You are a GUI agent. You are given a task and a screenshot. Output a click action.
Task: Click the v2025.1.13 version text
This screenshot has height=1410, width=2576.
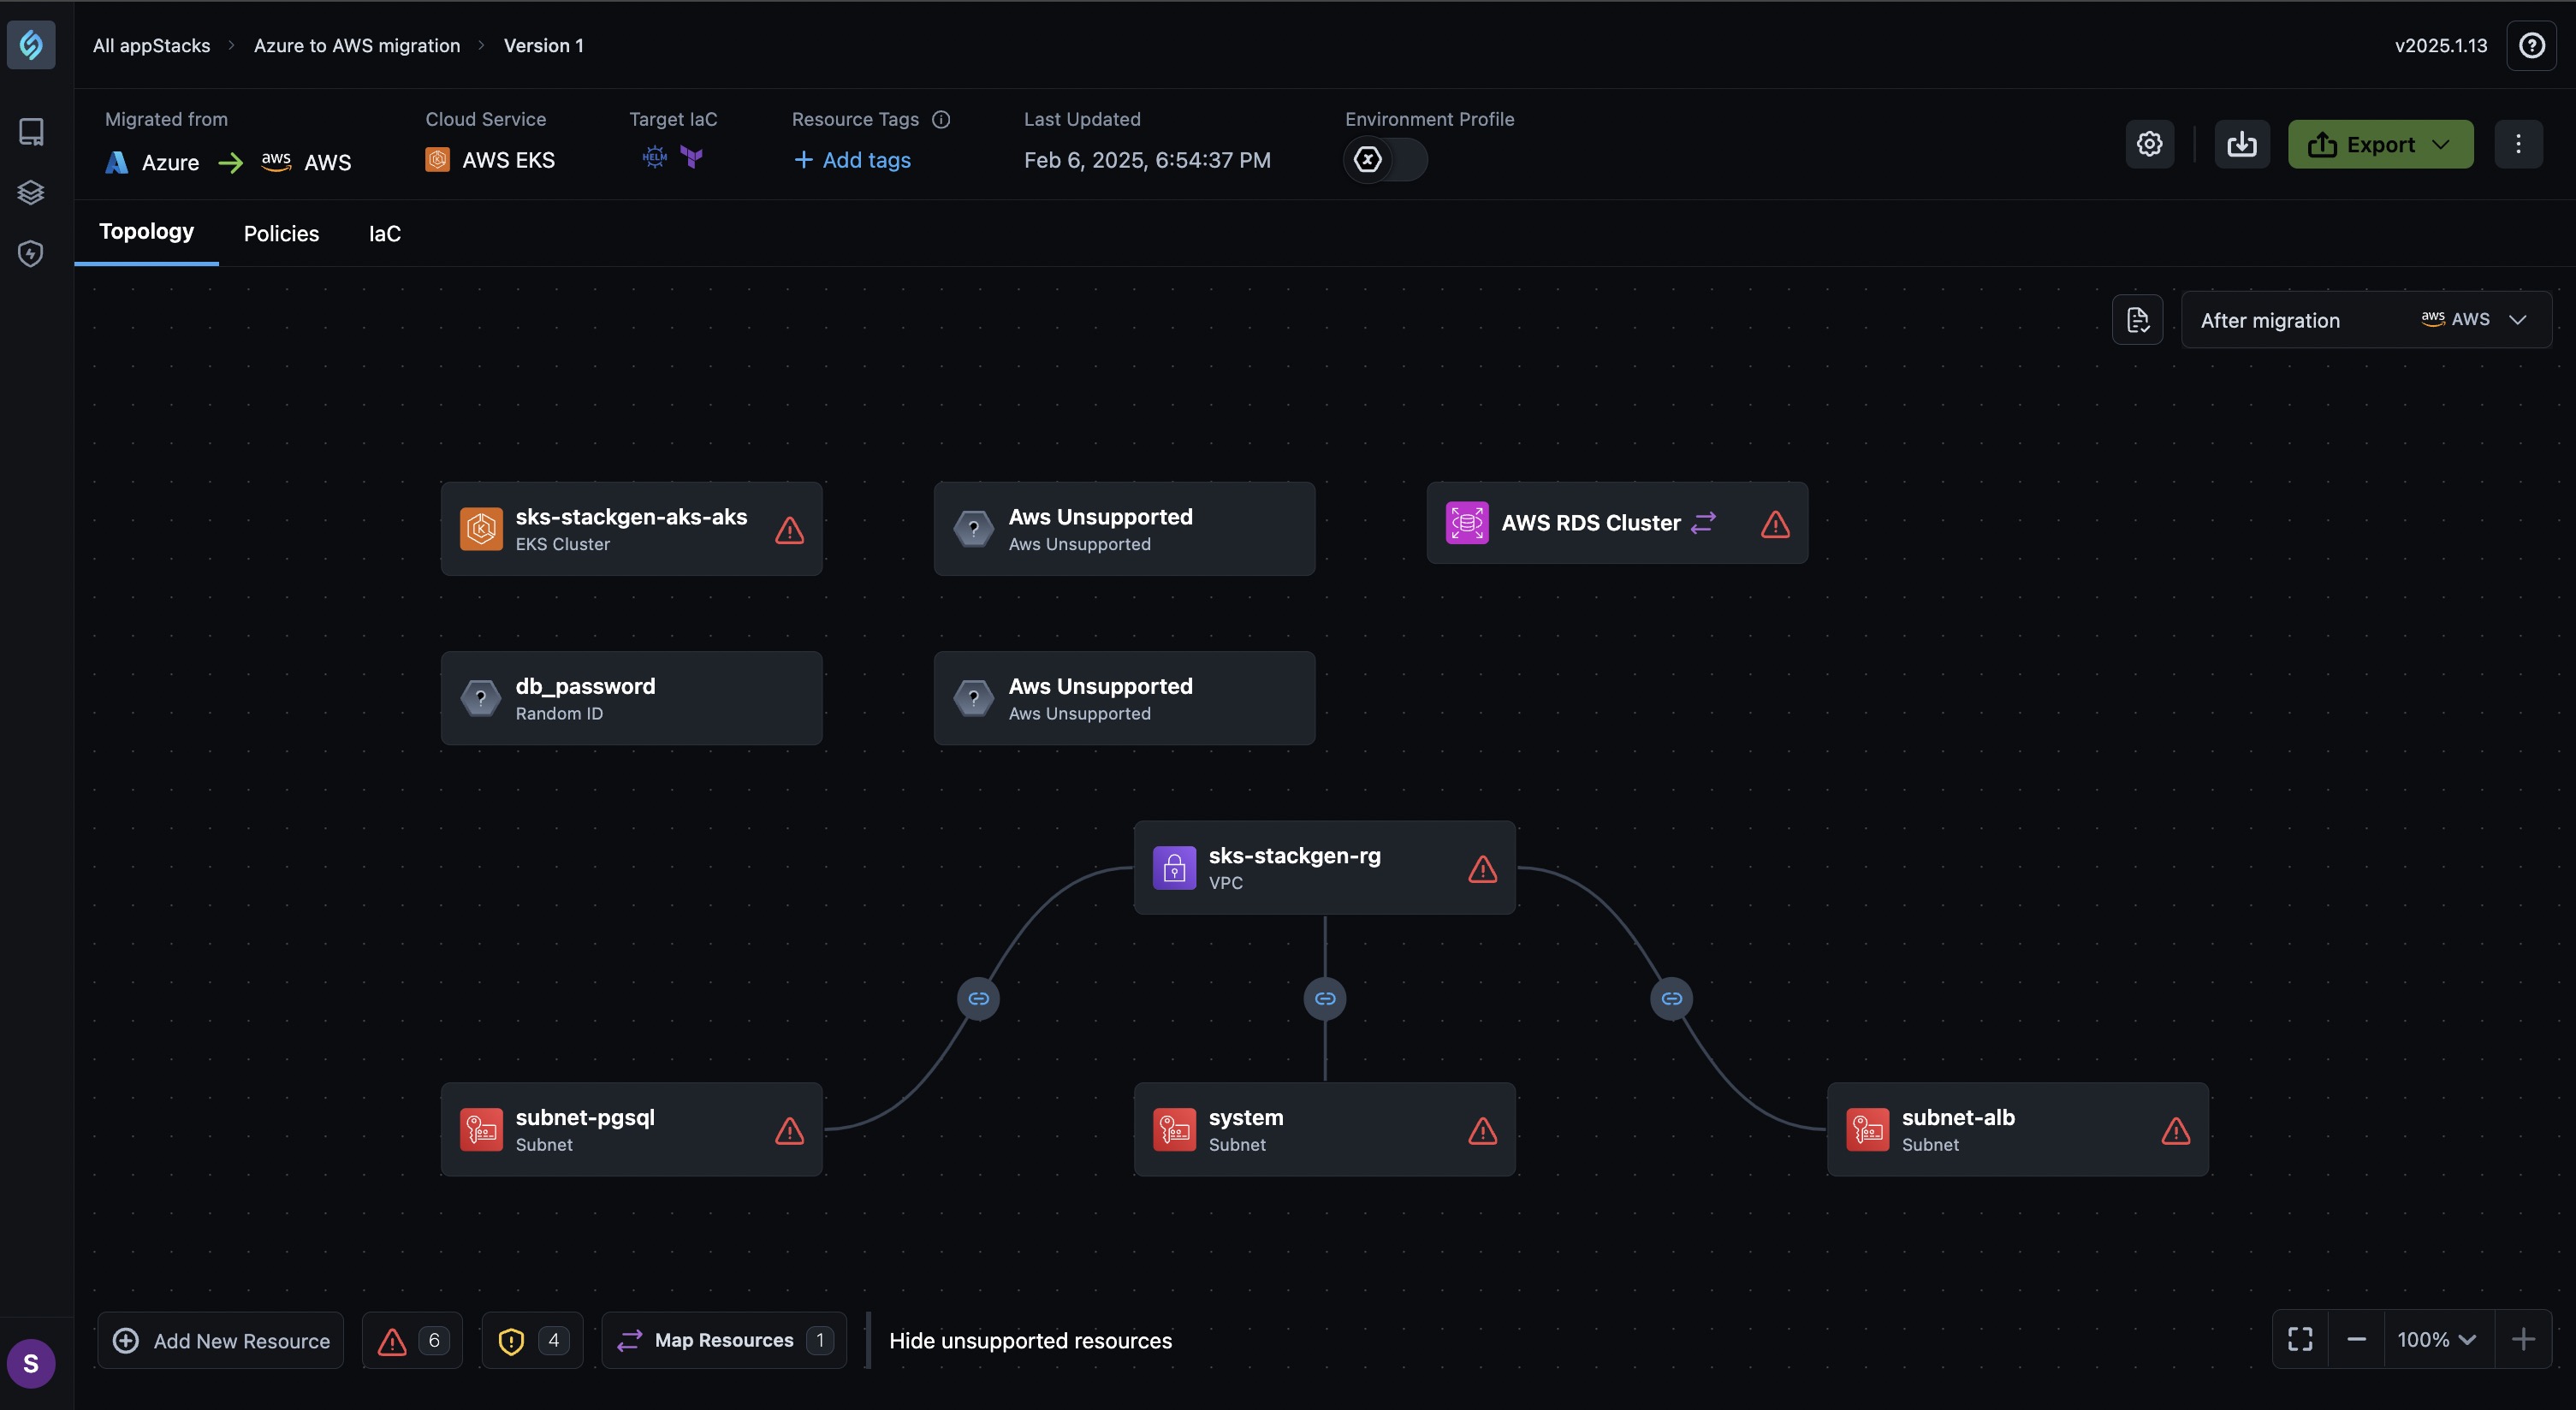(2440, 45)
